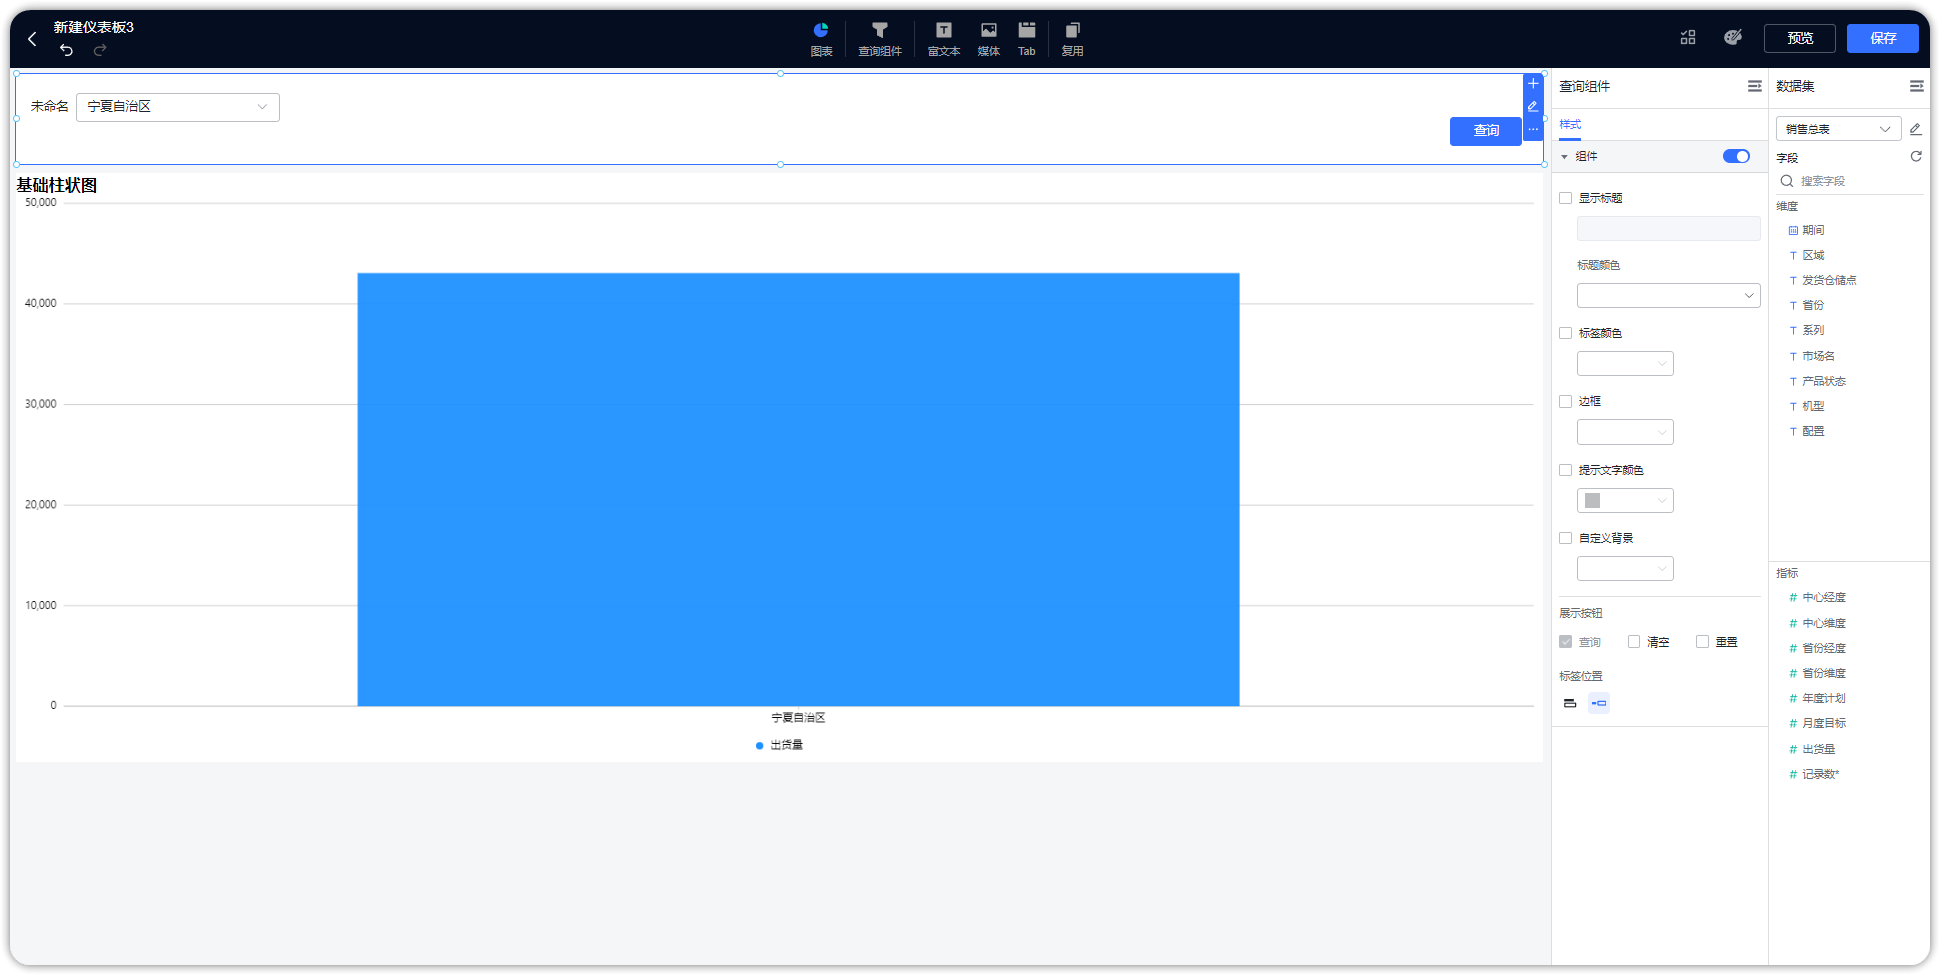The height and width of the screenshot is (975, 1940).
Task: Select the 系列 dimension field
Action: tap(1813, 330)
